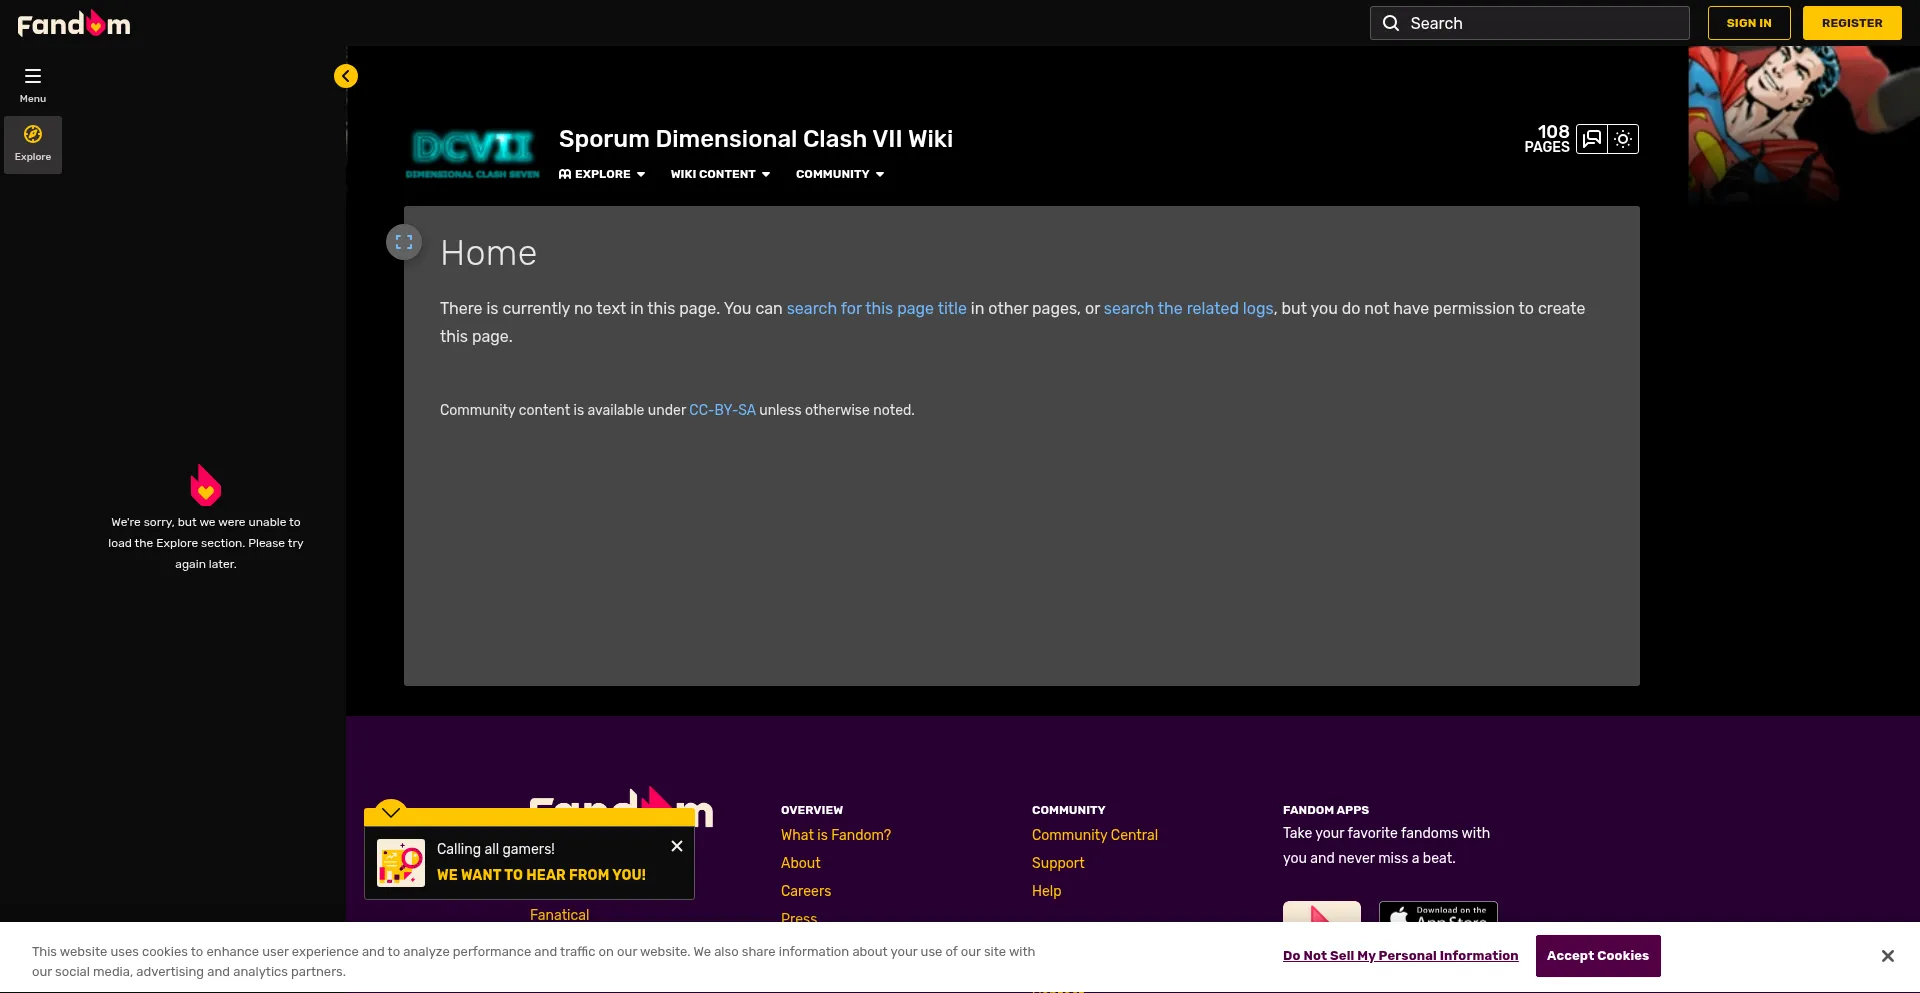Click the Fandom logo in top bar
1920x993 pixels.
pos(74,23)
